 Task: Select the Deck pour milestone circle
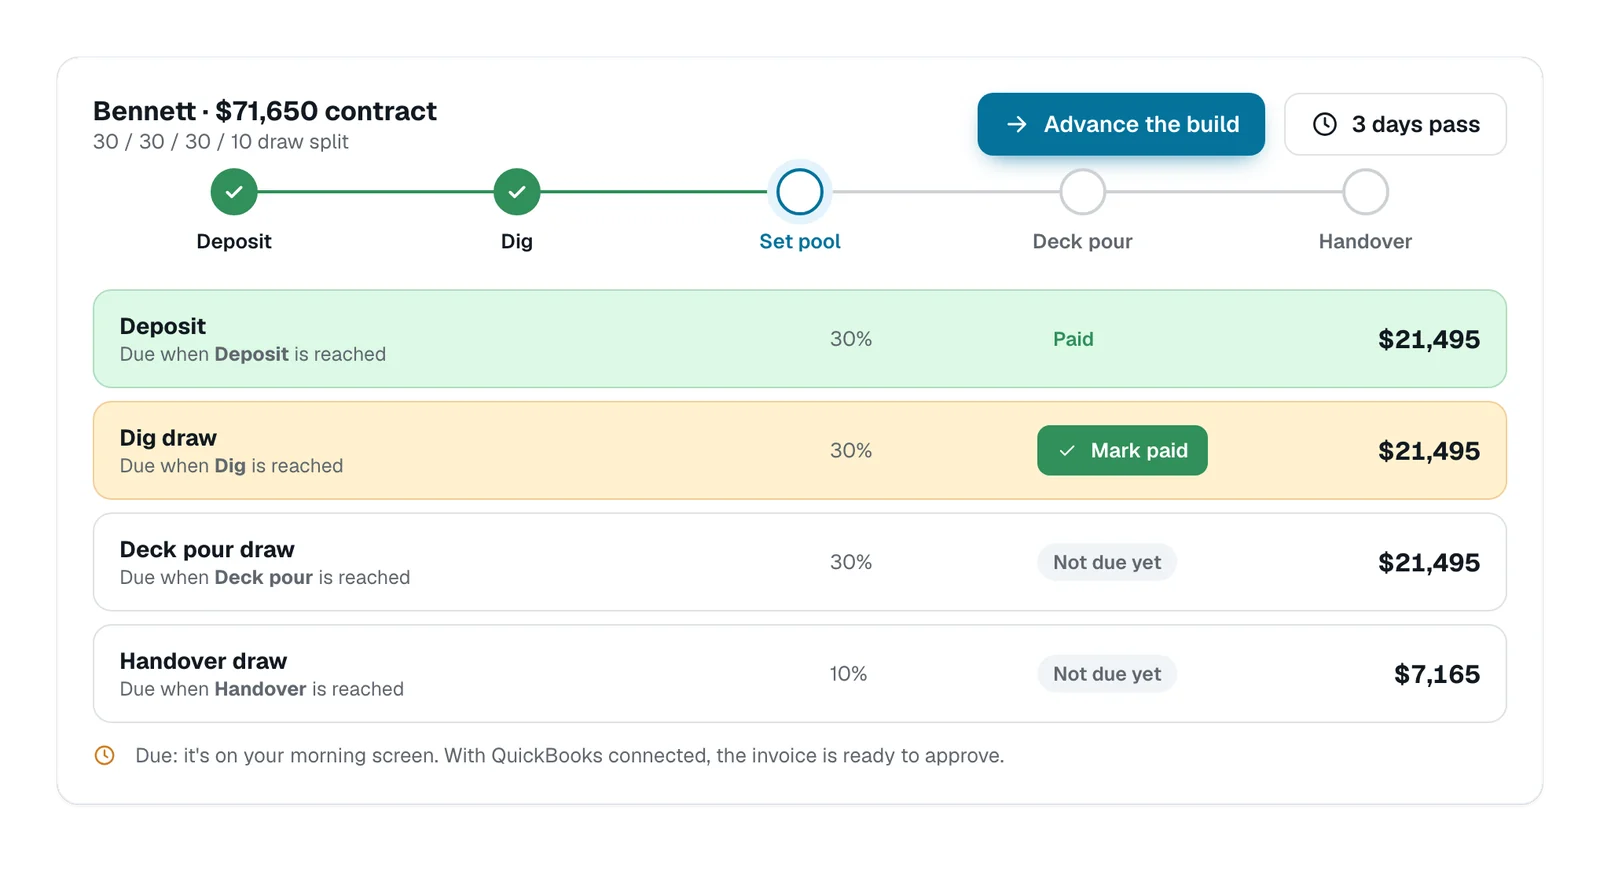(x=1083, y=192)
